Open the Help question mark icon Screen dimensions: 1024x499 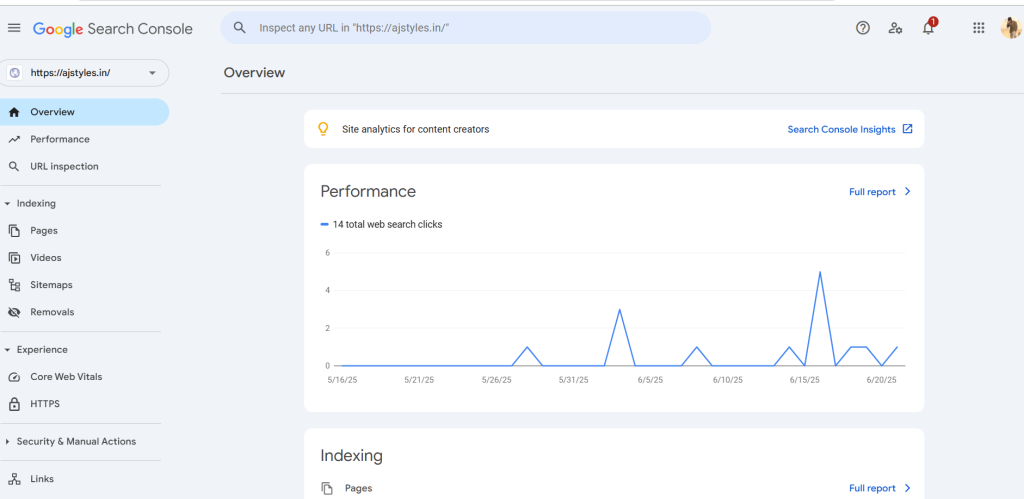[x=863, y=28]
